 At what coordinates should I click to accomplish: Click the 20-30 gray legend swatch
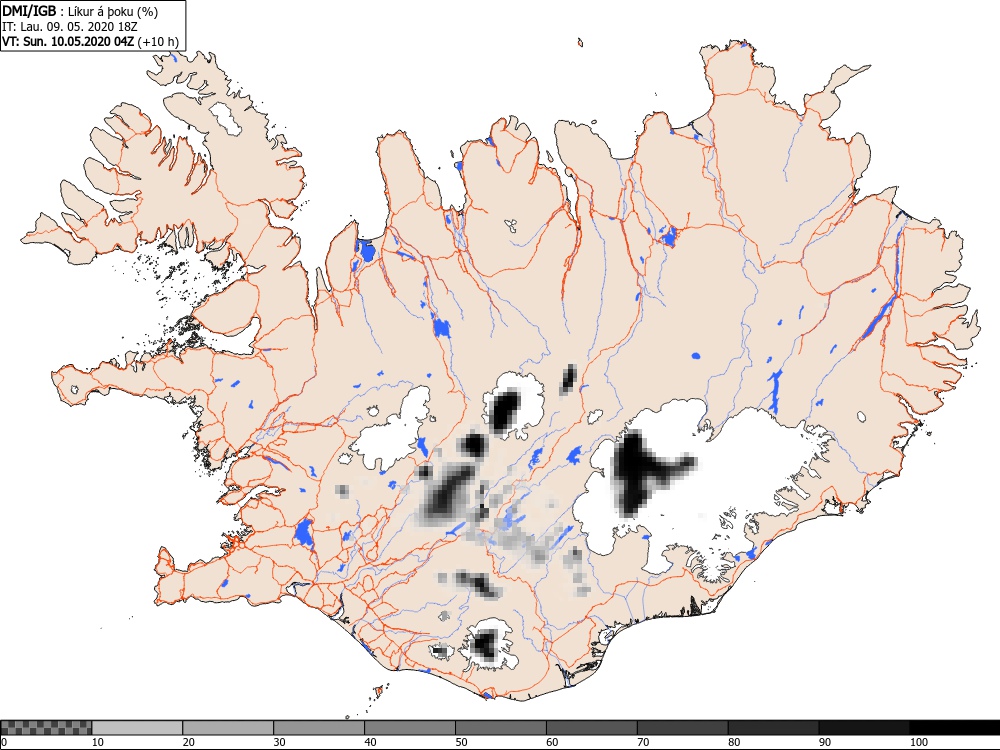click(228, 728)
